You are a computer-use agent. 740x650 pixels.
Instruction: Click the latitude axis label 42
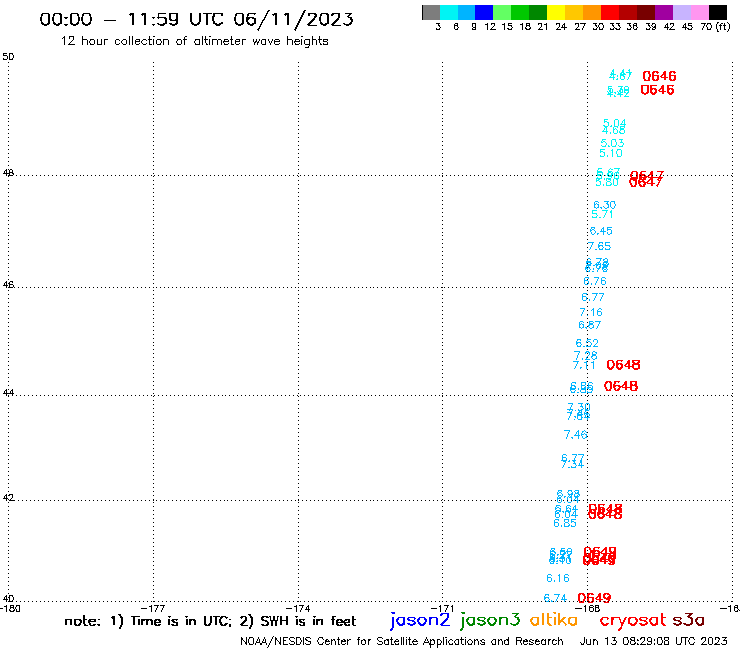pos(8,498)
